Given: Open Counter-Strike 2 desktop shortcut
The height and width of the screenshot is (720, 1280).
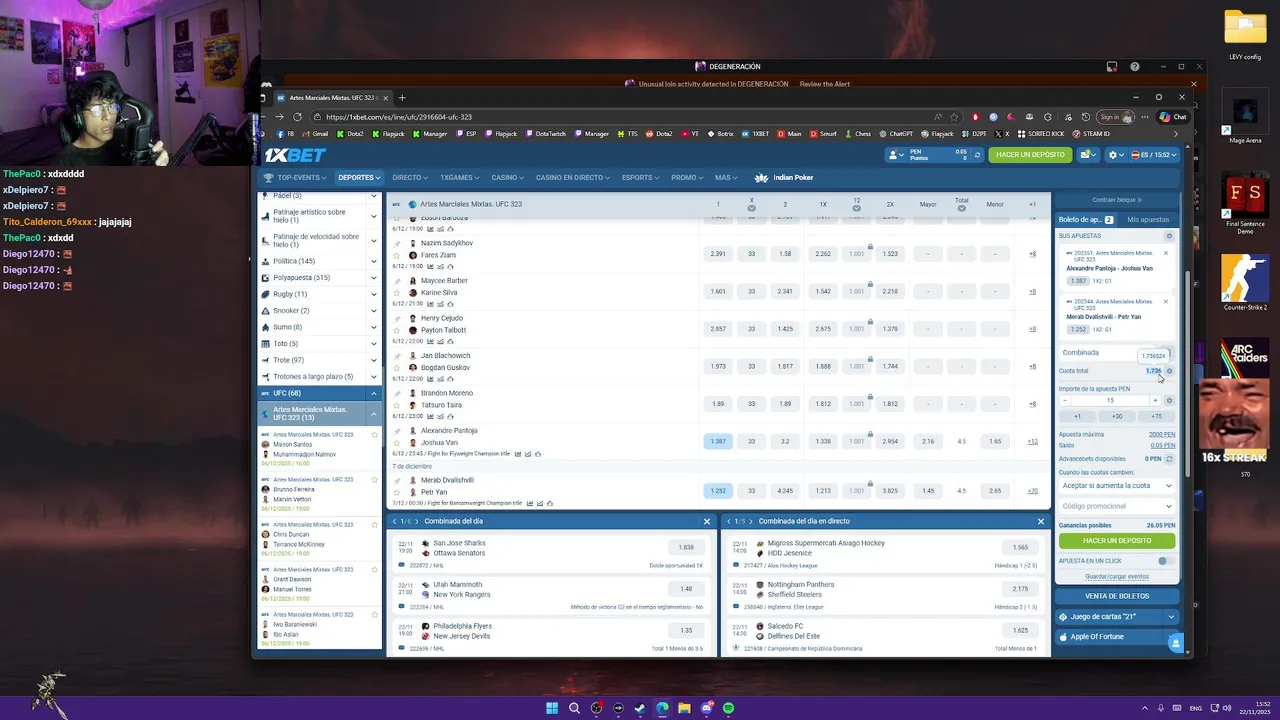Looking at the screenshot, I should (1245, 283).
